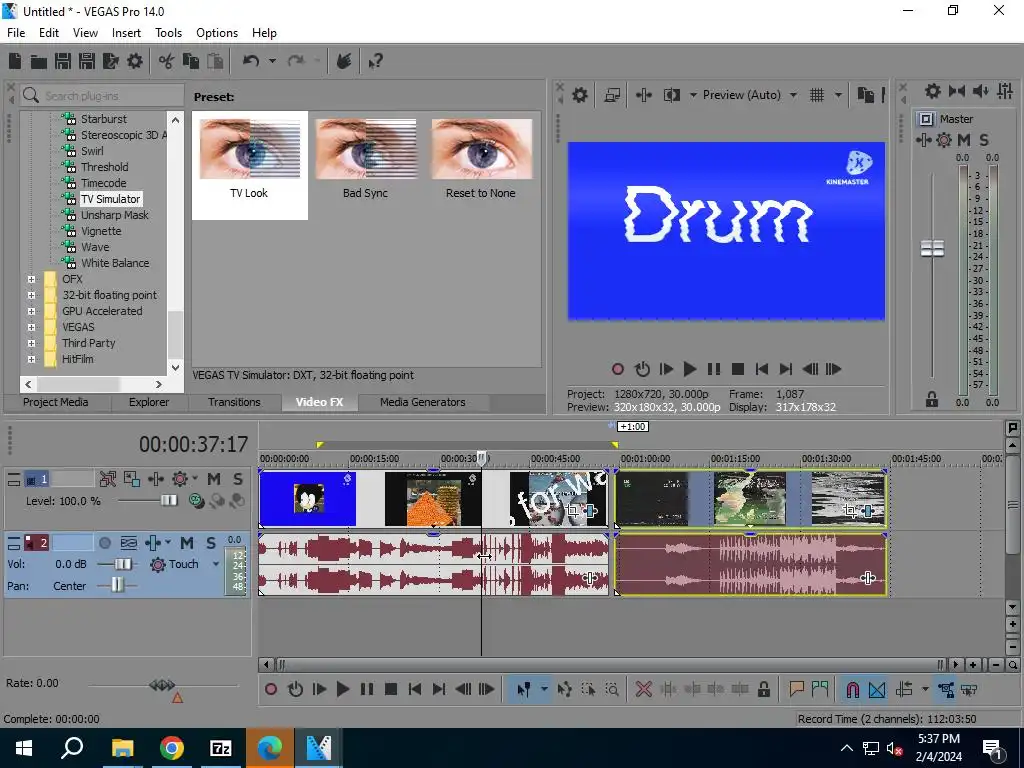The width and height of the screenshot is (1024, 768).
Task: Expand the Third Party folder
Action: tap(31, 343)
